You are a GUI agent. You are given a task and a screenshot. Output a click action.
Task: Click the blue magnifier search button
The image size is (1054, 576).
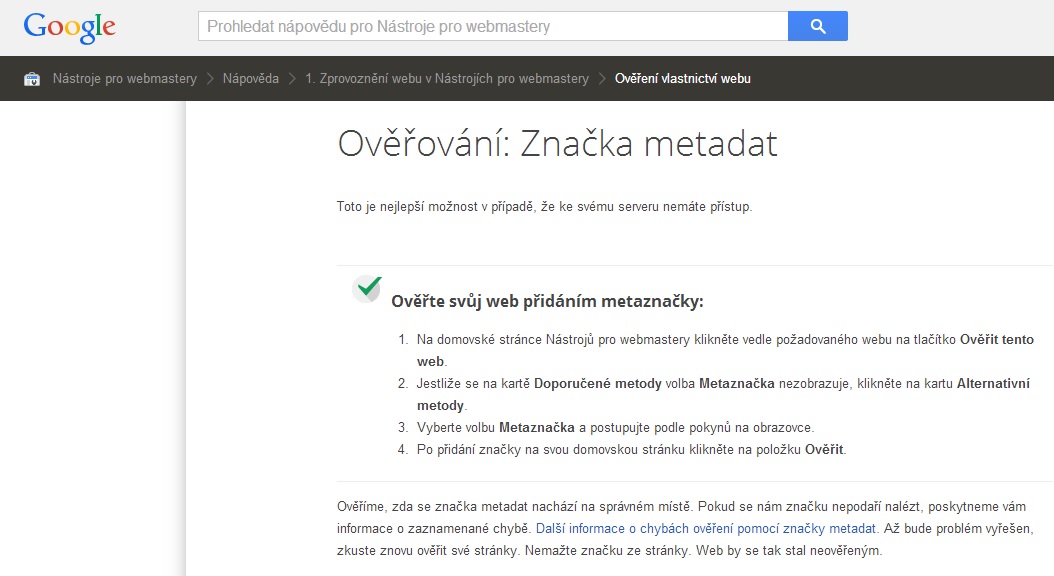tap(817, 26)
